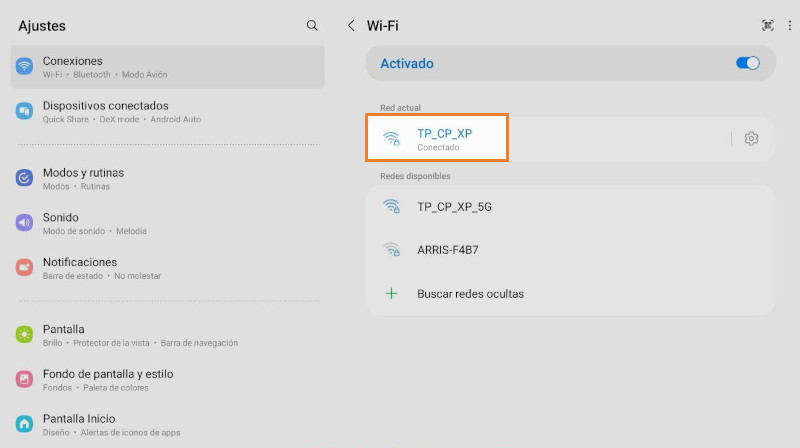Select Buscar redes ocultas
The image size is (800, 448).
pos(470,294)
